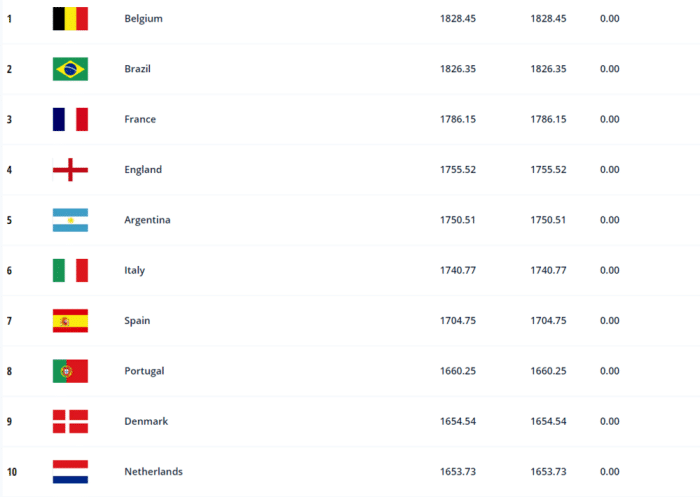Click the Portugal flag icon

click(70, 371)
